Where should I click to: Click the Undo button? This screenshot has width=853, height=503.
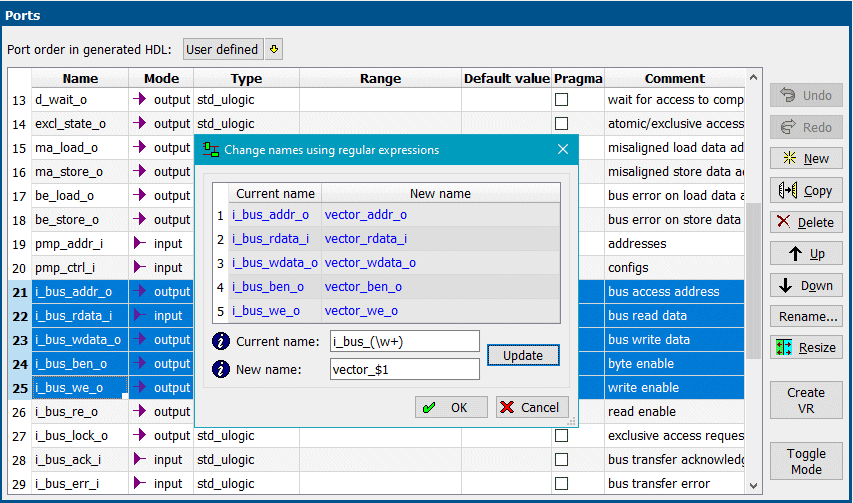click(806, 95)
